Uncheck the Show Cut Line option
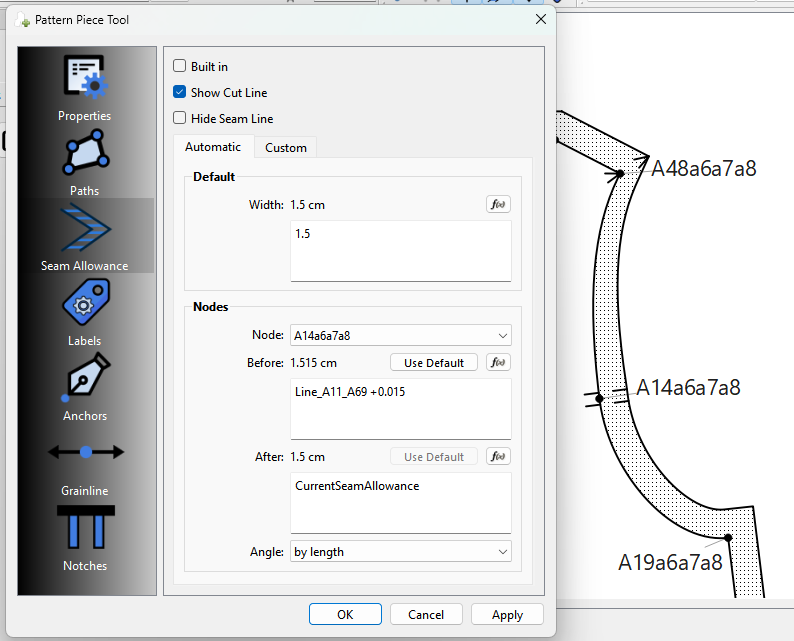The height and width of the screenshot is (641, 794). coord(180,93)
